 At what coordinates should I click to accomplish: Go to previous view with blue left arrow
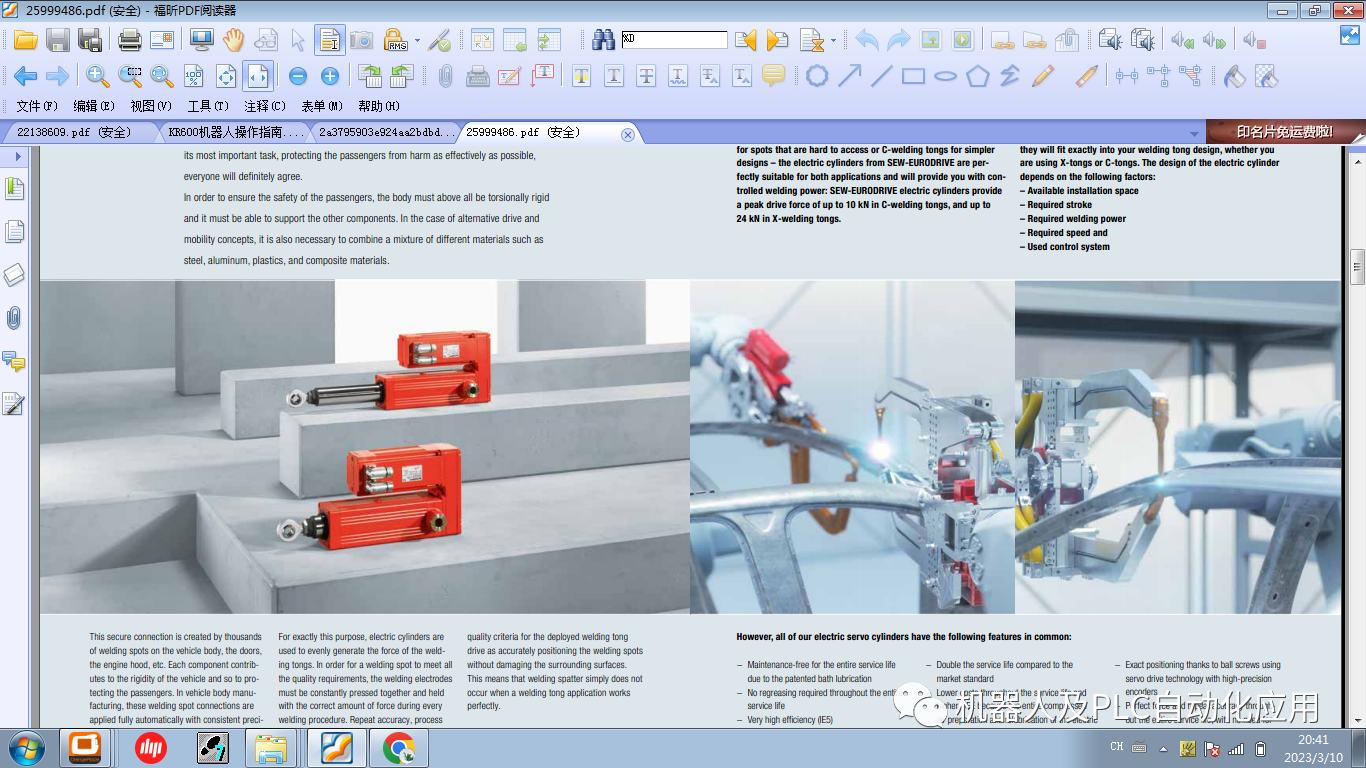[25, 75]
